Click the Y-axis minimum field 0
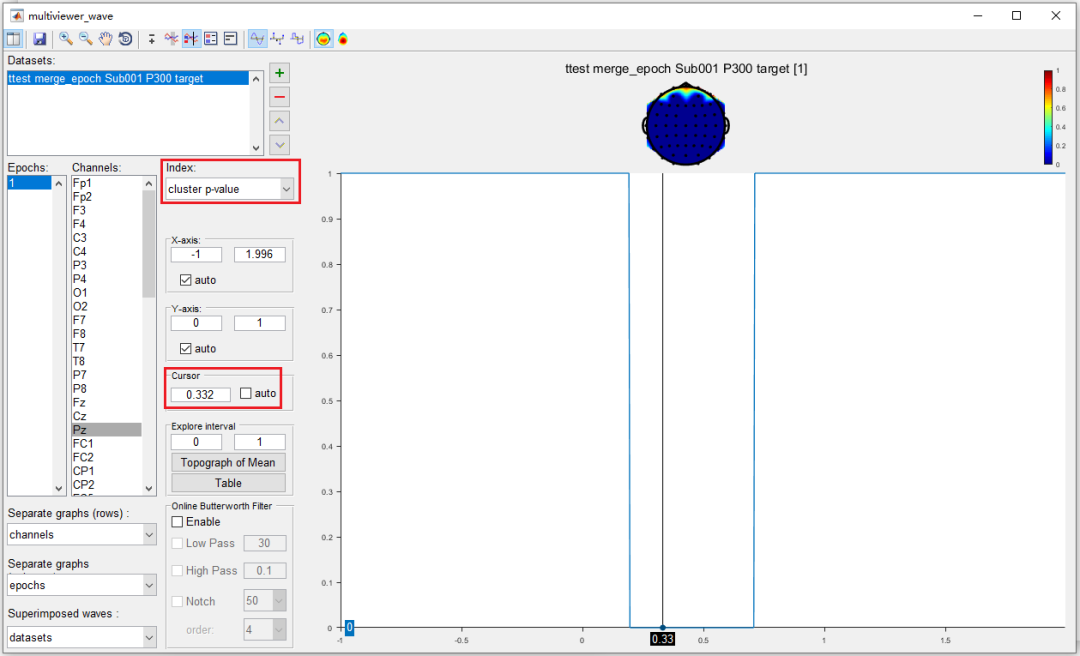Screen dimensions: 1080x656 click(x=196, y=323)
